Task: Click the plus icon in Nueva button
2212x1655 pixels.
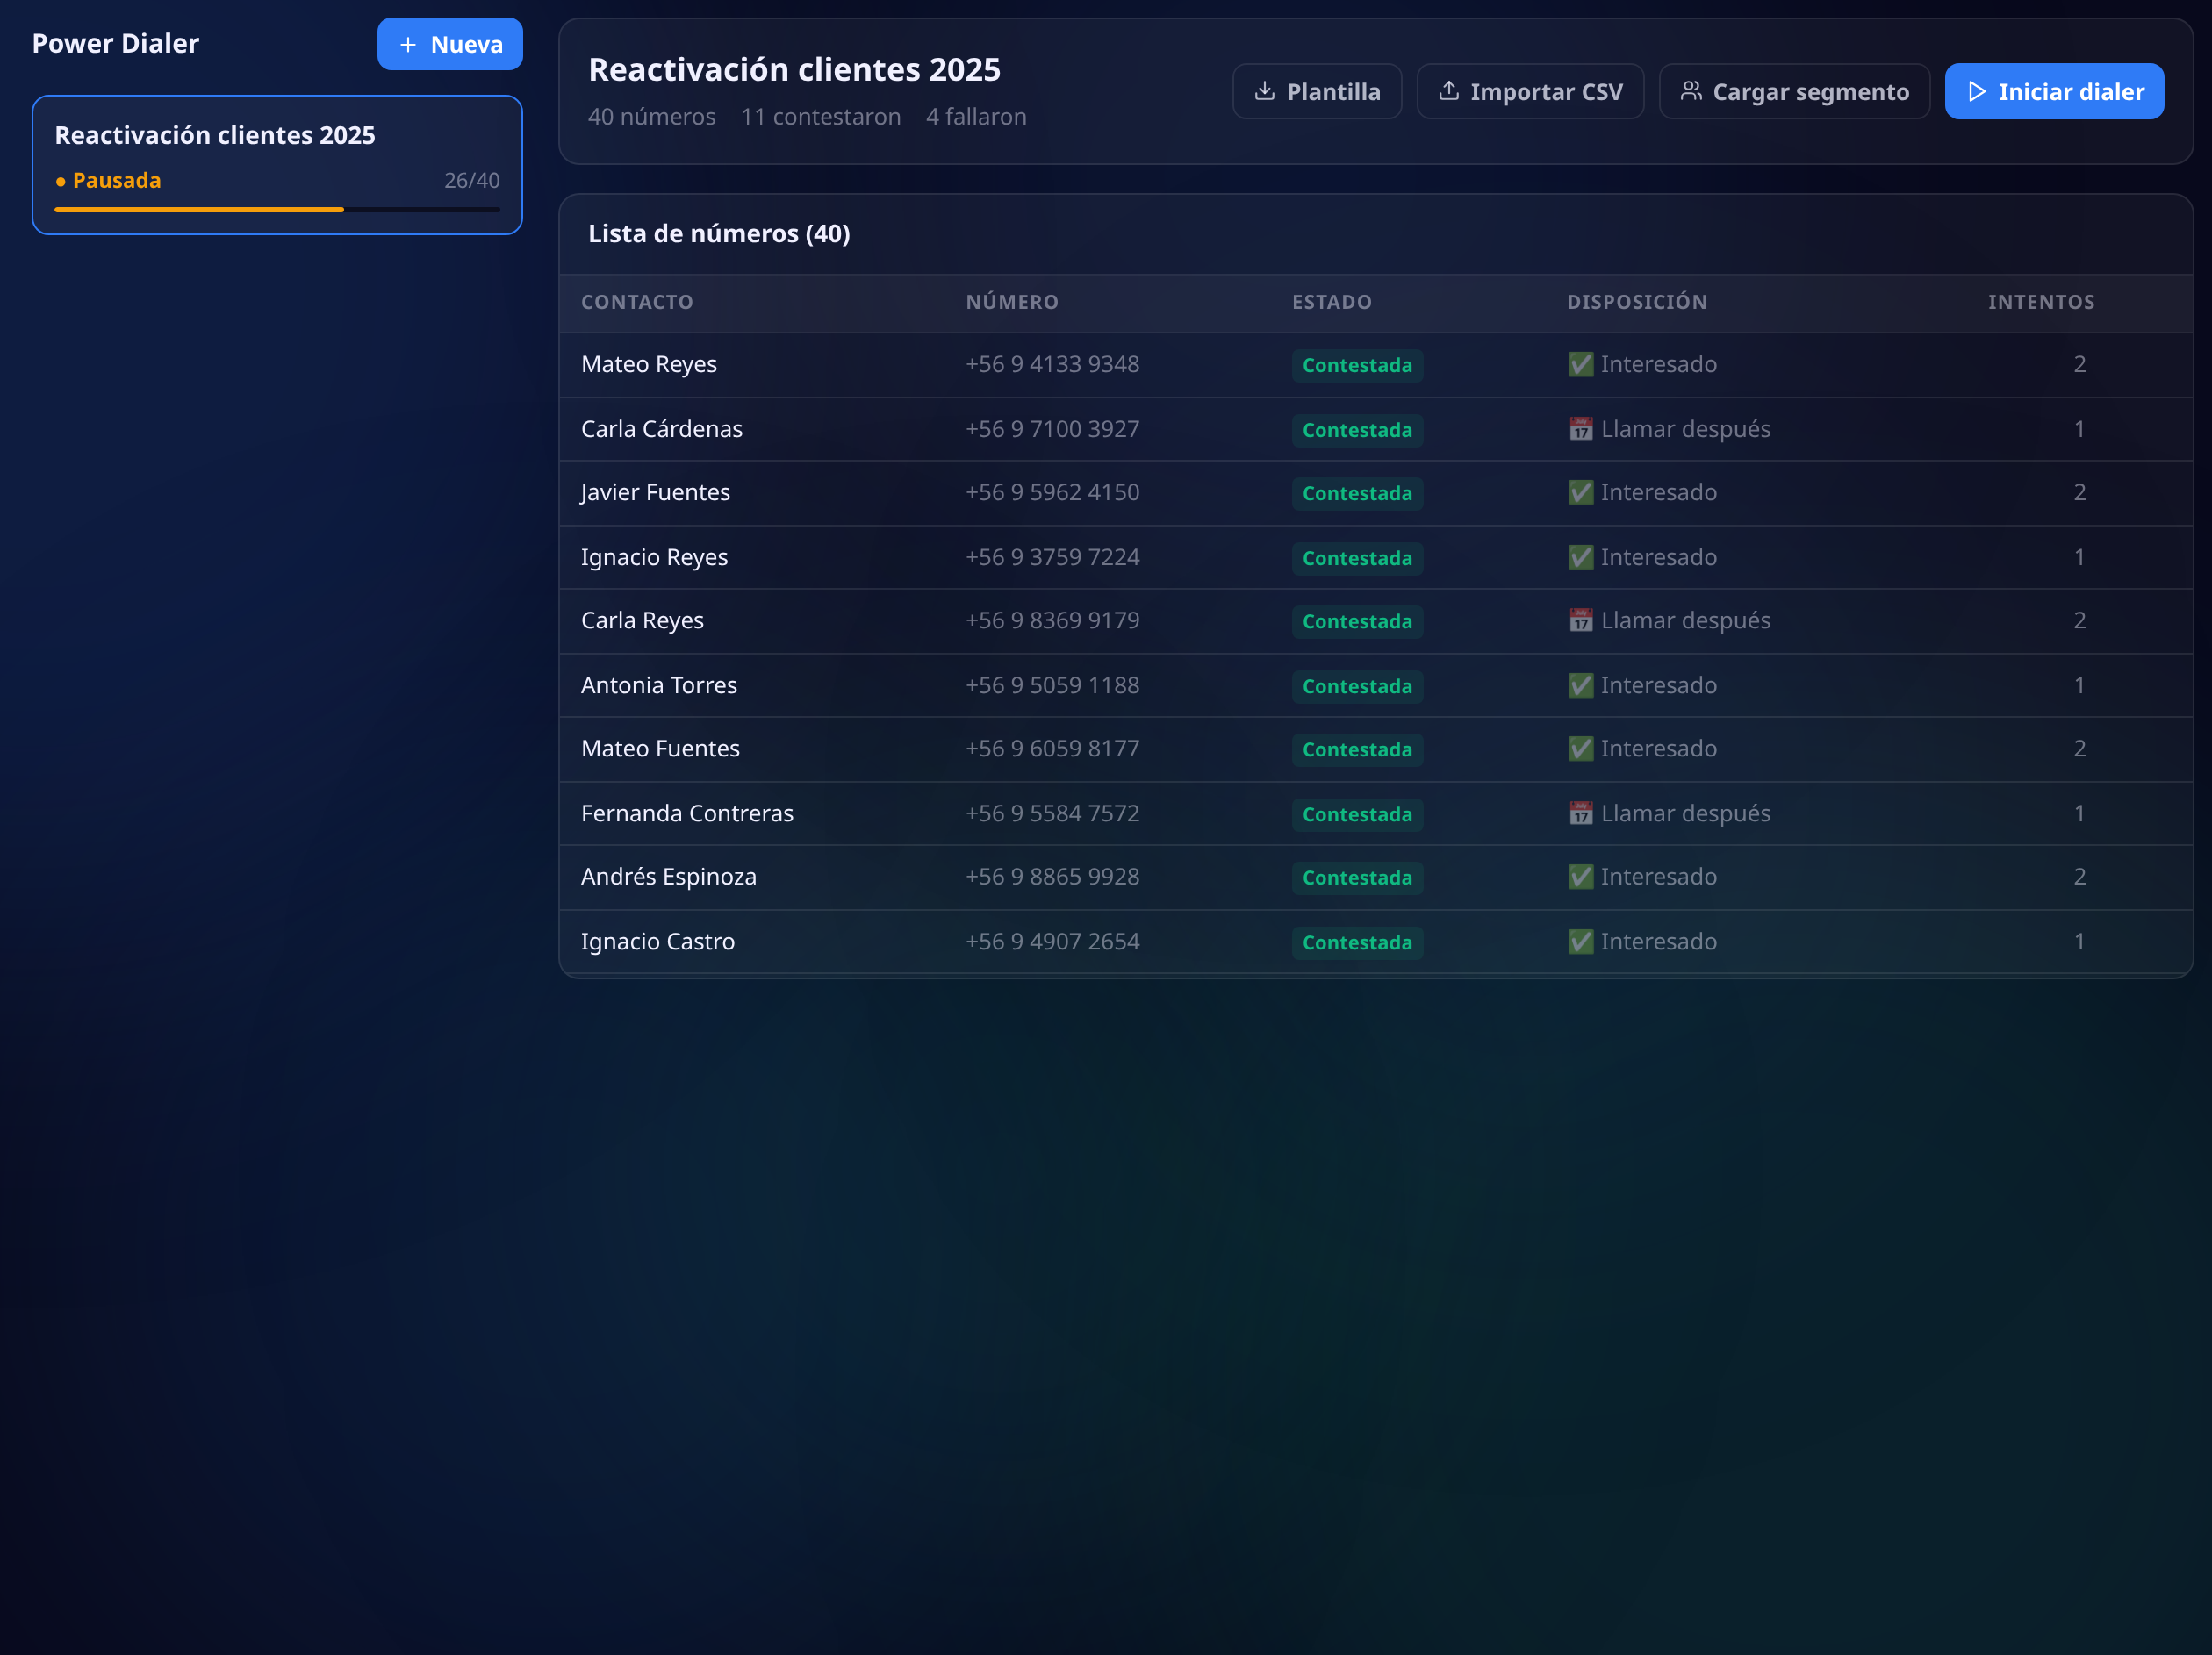Action: click(407, 45)
